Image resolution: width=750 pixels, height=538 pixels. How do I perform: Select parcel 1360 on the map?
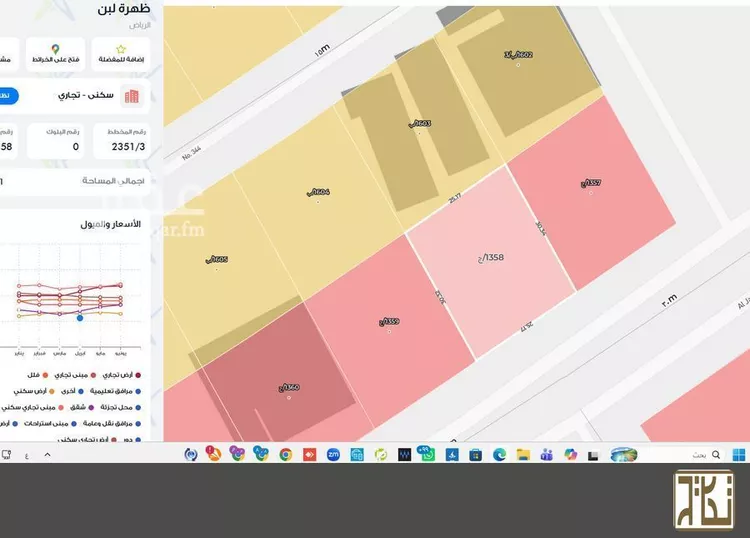pos(289,388)
